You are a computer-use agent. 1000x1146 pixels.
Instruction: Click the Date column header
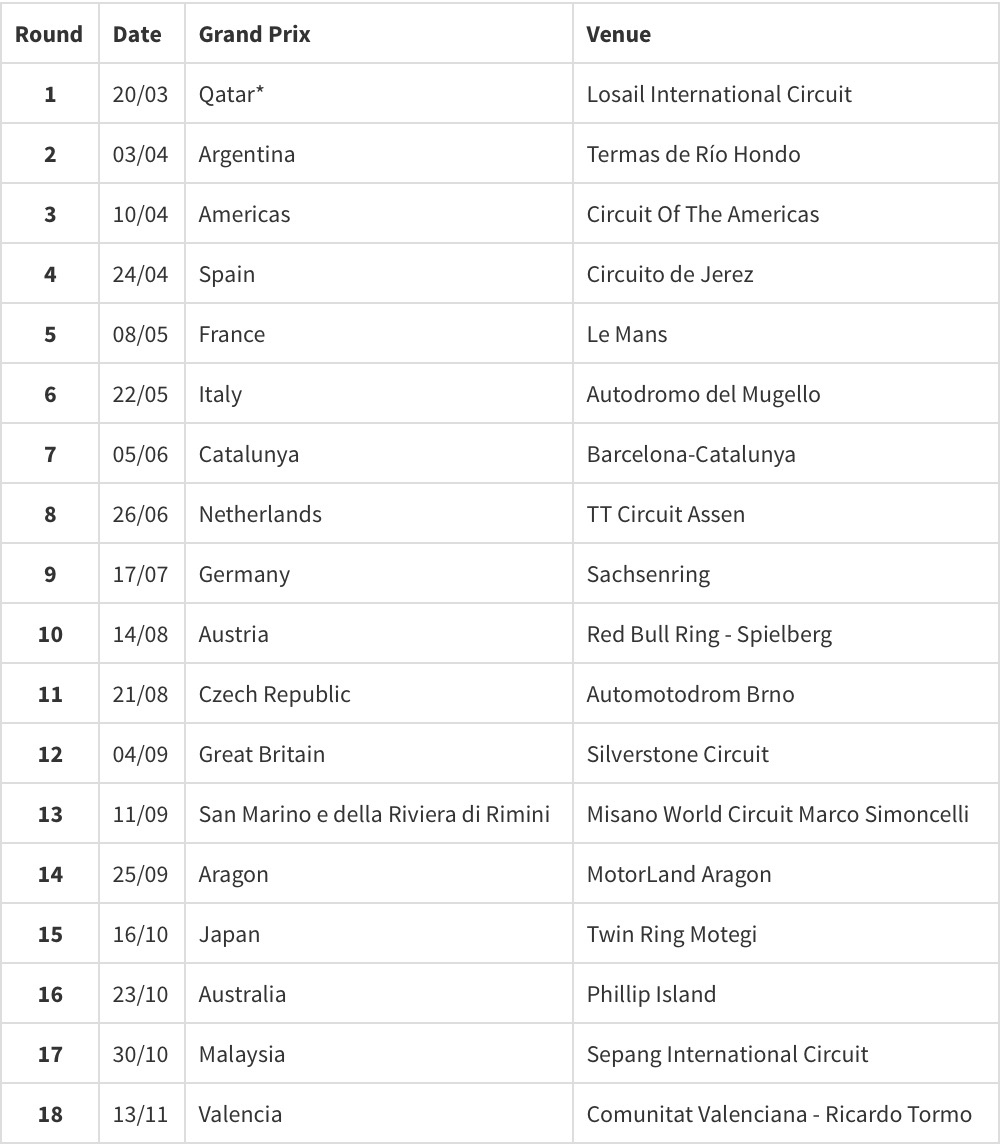point(137,34)
